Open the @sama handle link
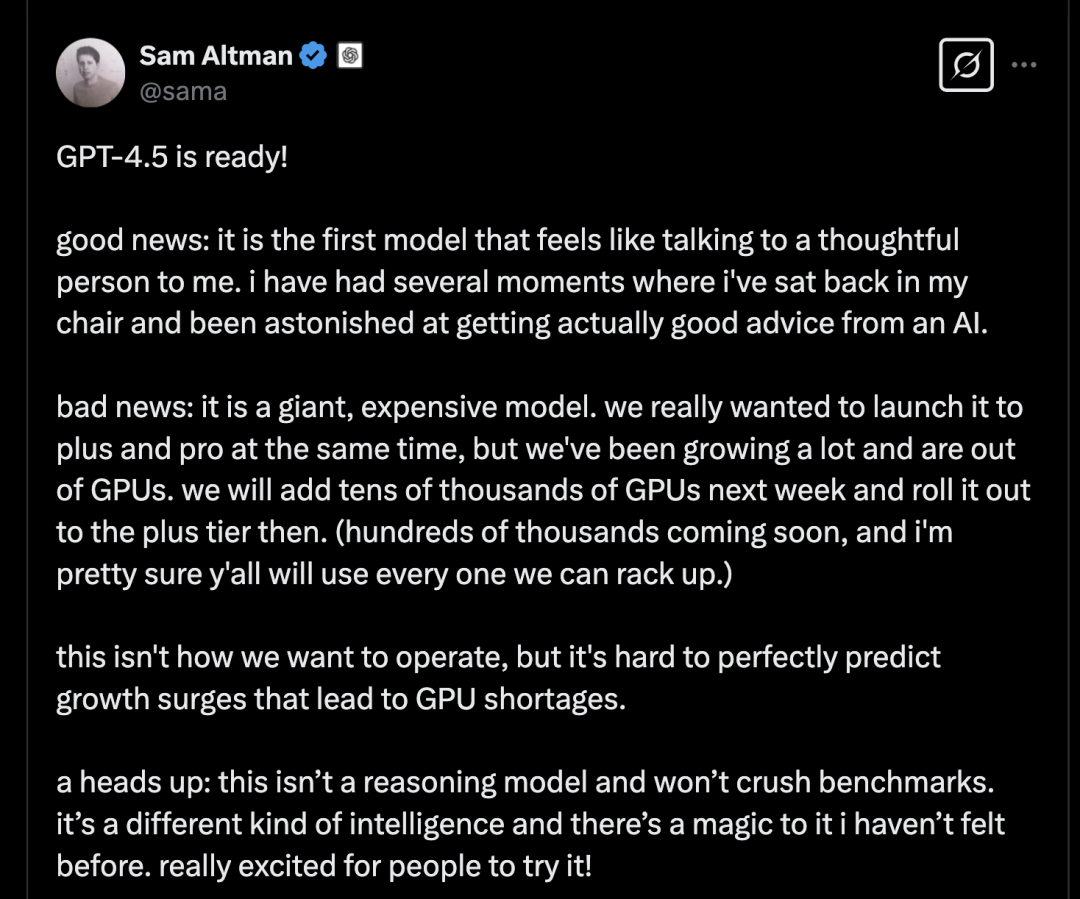Screen dimensions: 1080x899 click(x=183, y=91)
